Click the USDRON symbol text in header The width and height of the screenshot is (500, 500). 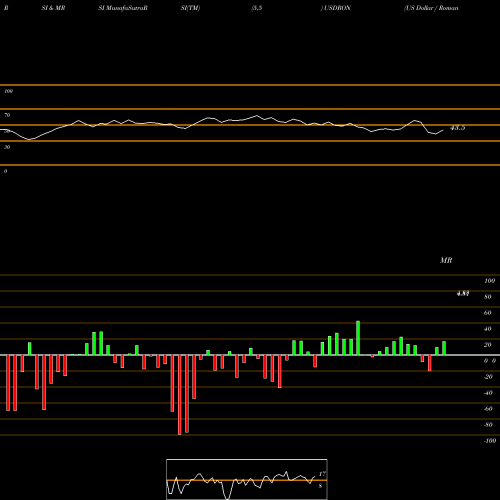(336, 8)
